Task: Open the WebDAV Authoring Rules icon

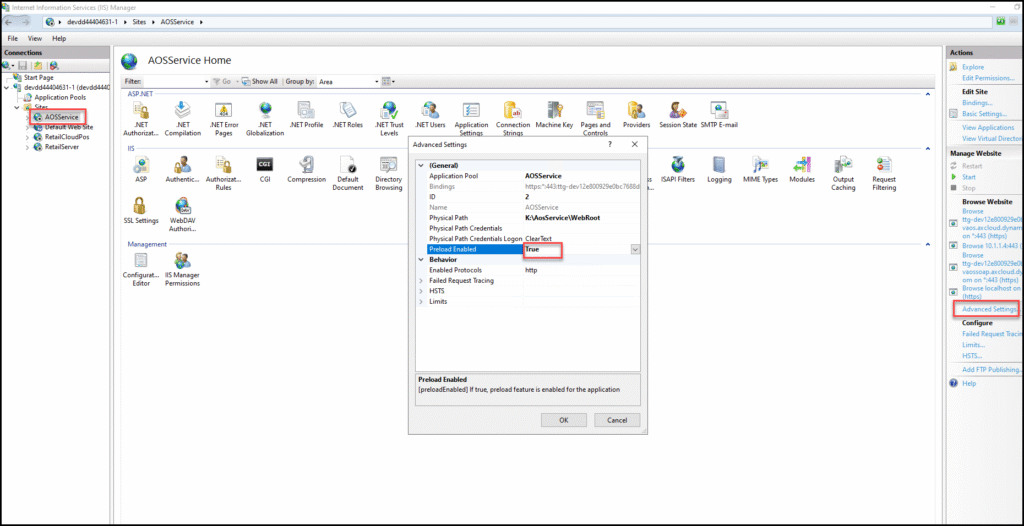Action: pos(183,214)
